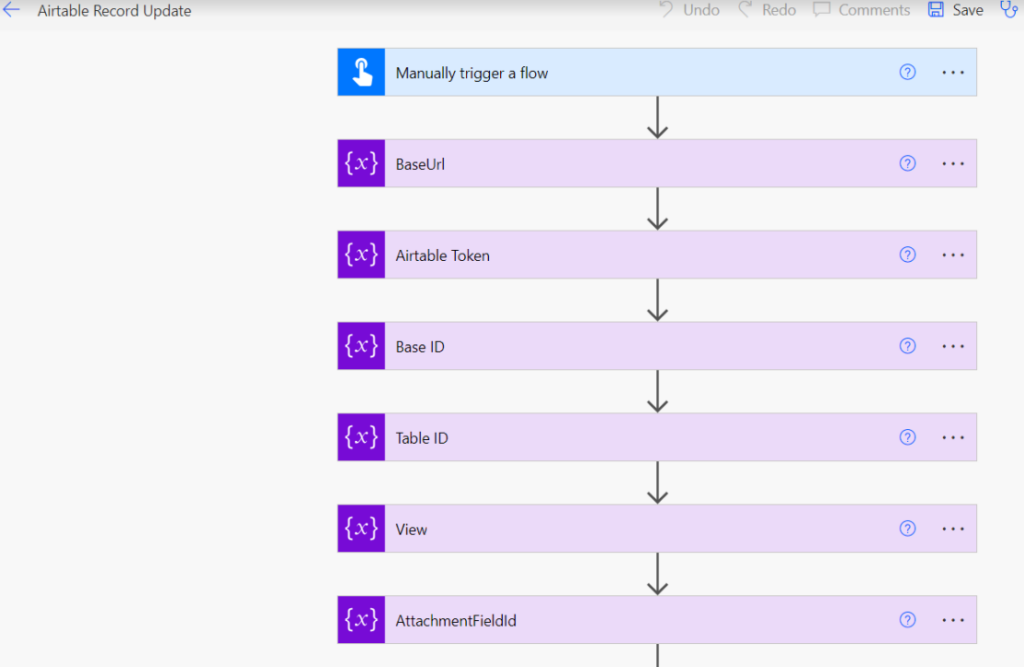1024x667 pixels.
Task: Open ellipsis menu on Manually trigger a flow
Action: point(953,73)
